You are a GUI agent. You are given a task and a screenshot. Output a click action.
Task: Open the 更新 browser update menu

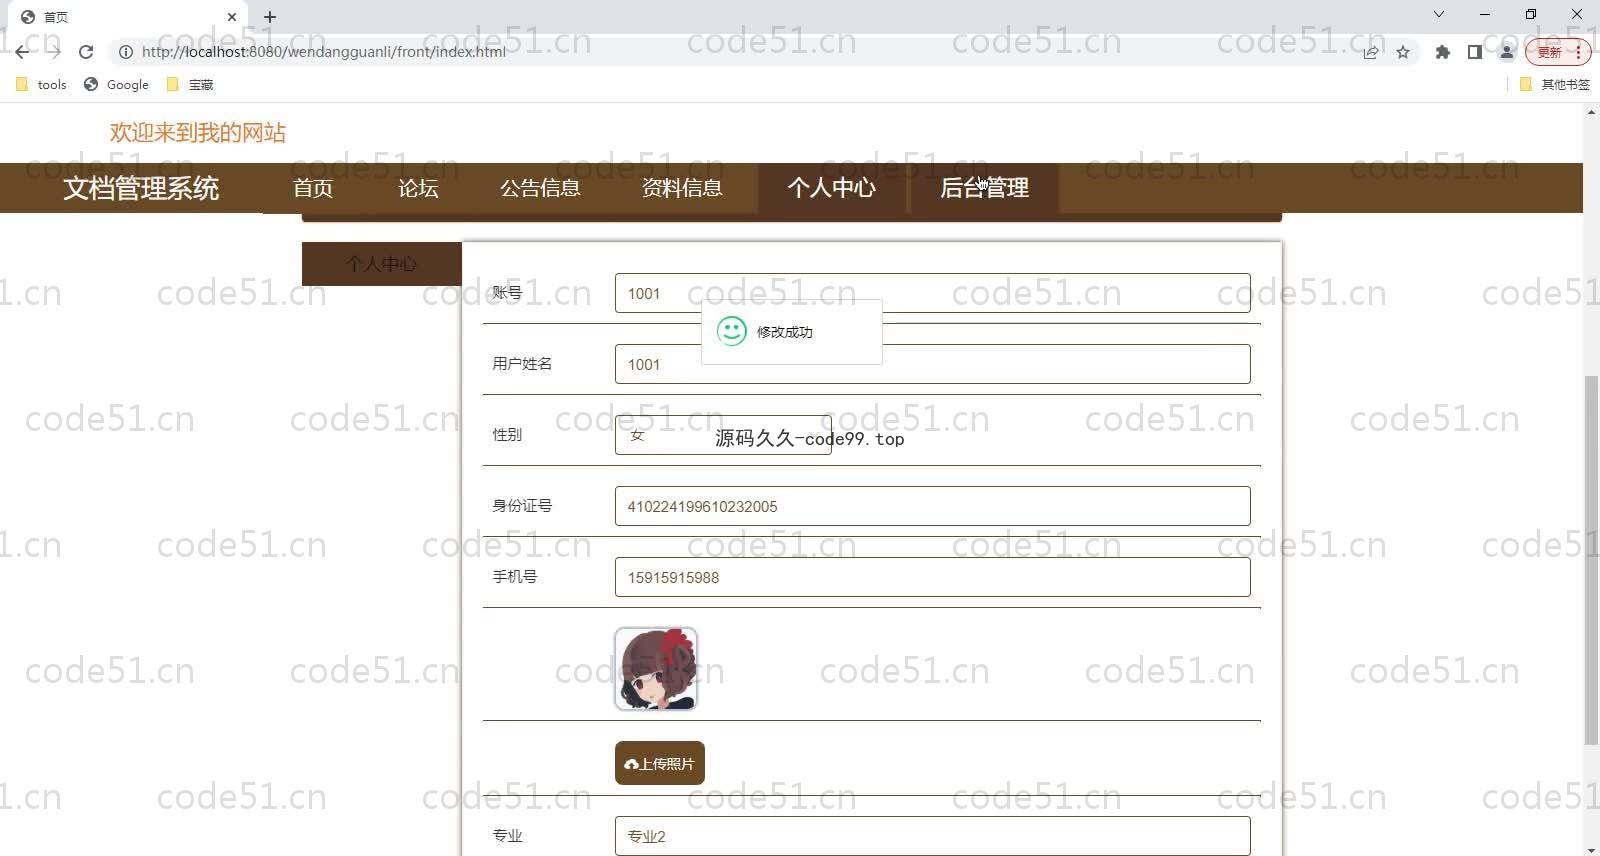point(1557,52)
